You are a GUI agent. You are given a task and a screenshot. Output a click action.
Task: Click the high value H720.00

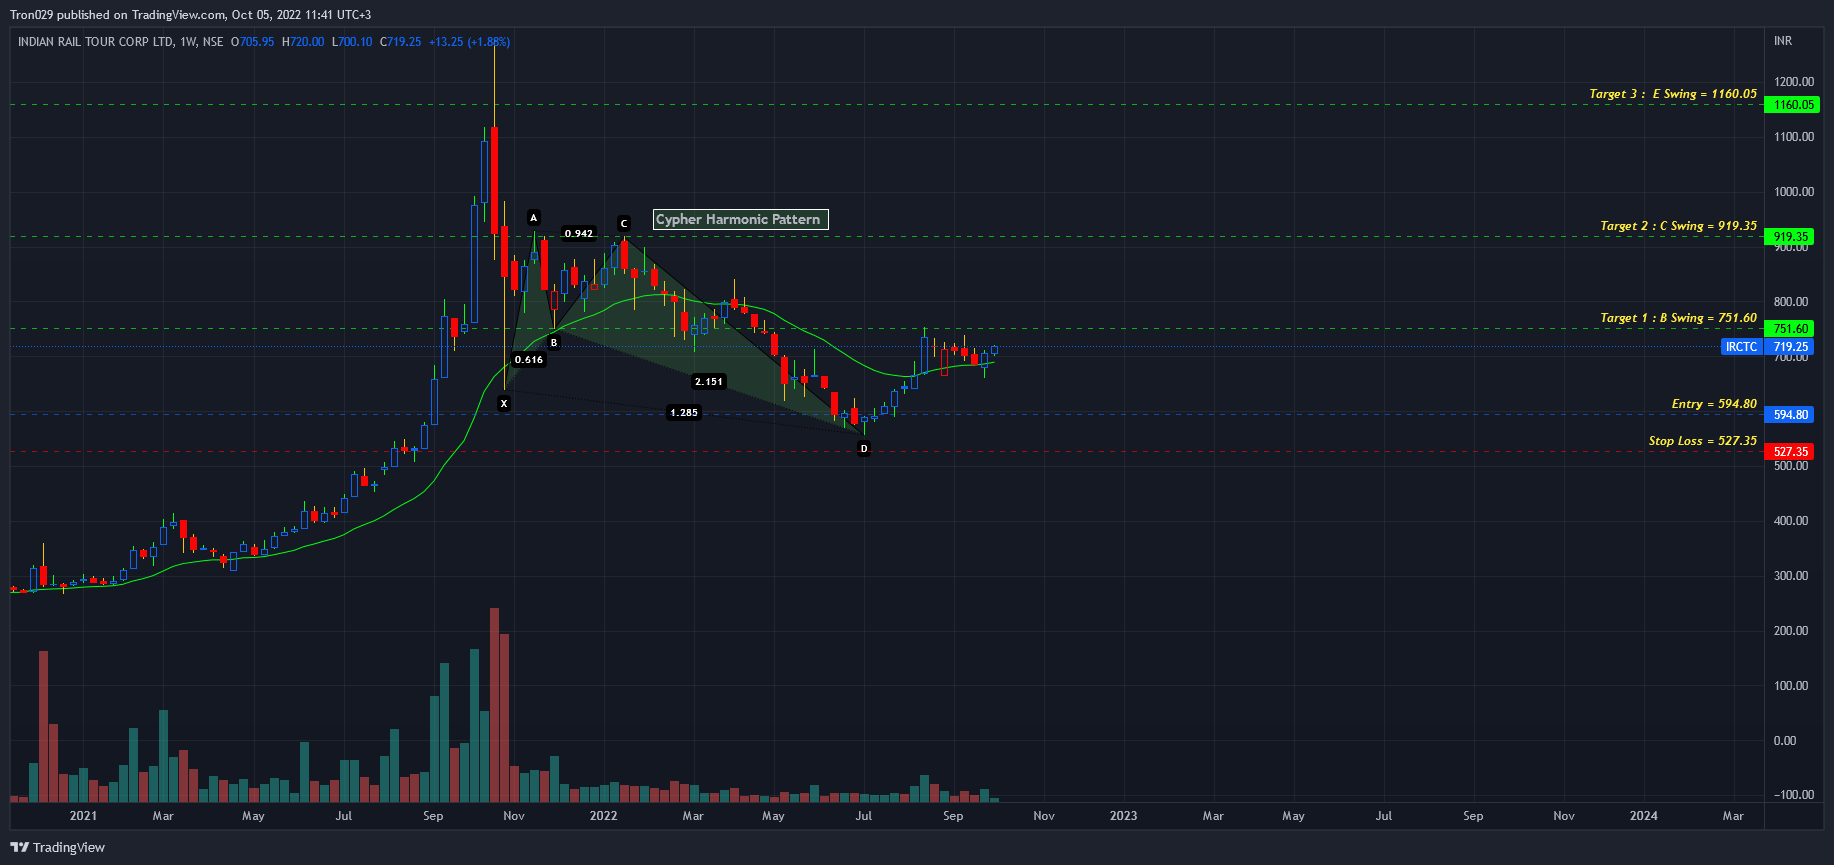(303, 42)
